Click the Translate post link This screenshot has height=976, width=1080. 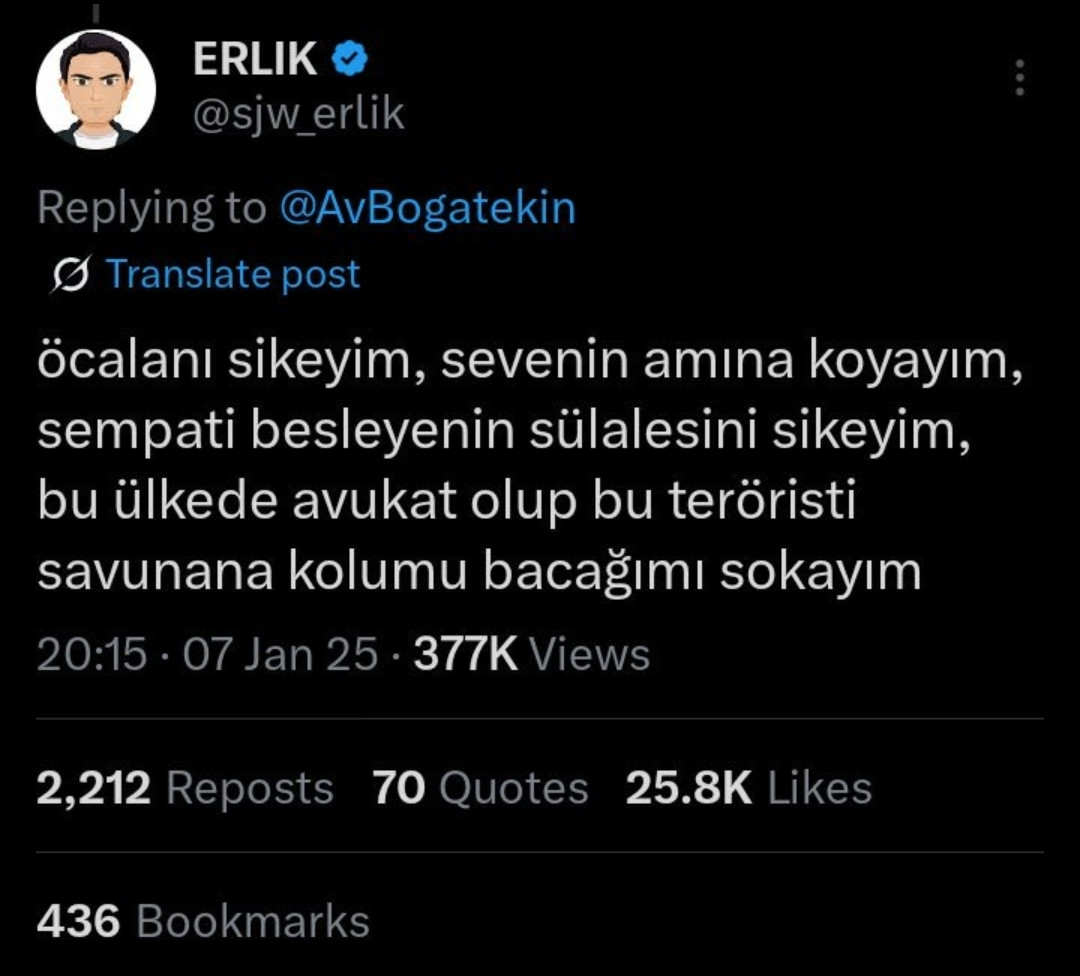coord(233,274)
